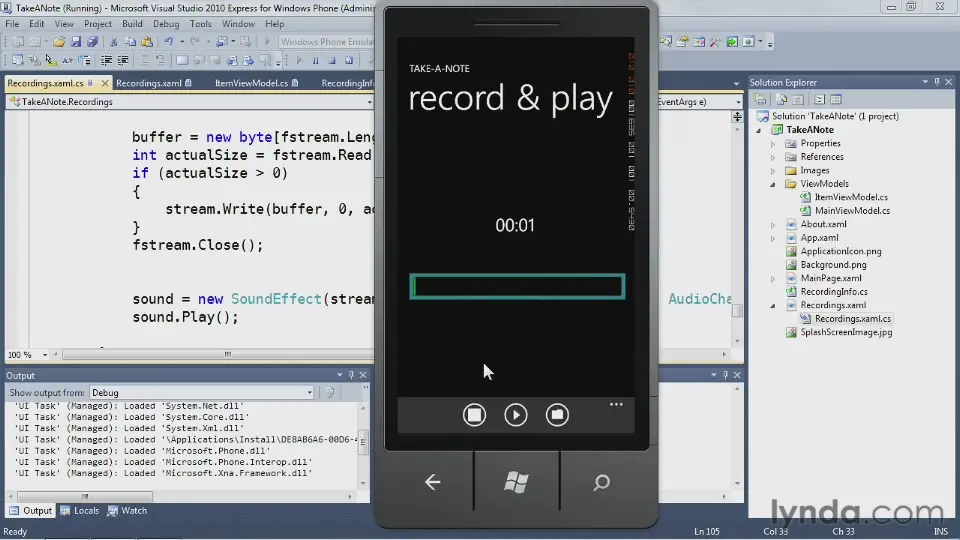Open the Project menu
Viewport: 960px width, 540px height.
coord(97,24)
